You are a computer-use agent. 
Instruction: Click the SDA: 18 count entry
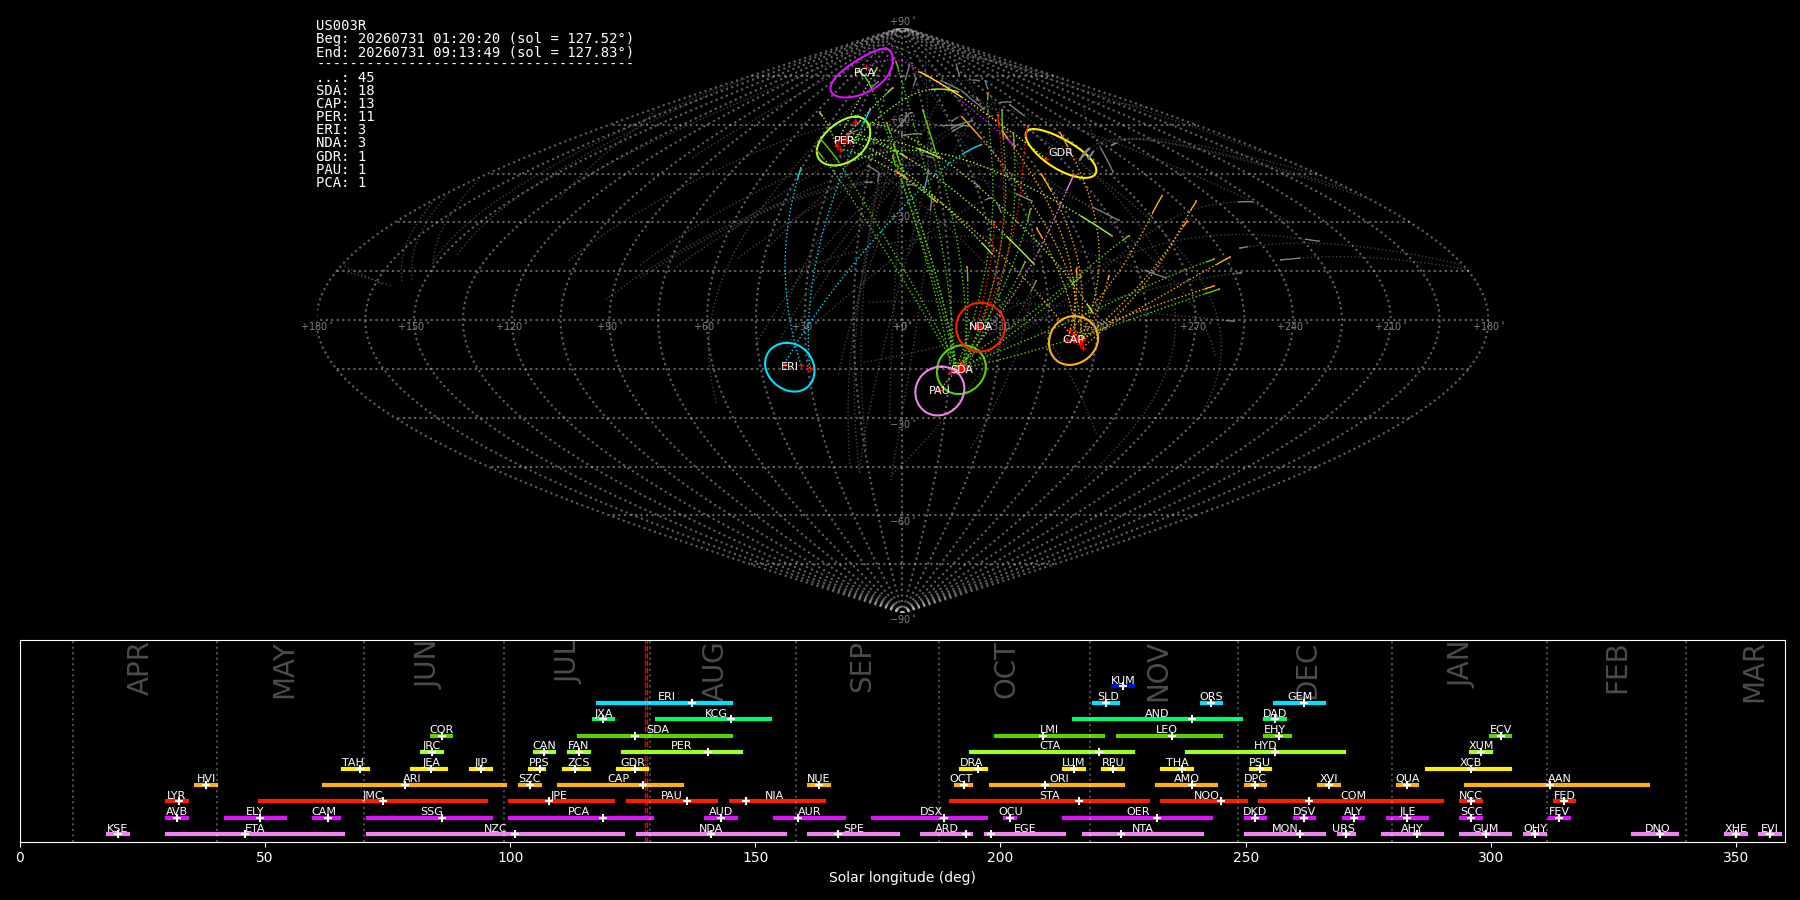(x=345, y=91)
